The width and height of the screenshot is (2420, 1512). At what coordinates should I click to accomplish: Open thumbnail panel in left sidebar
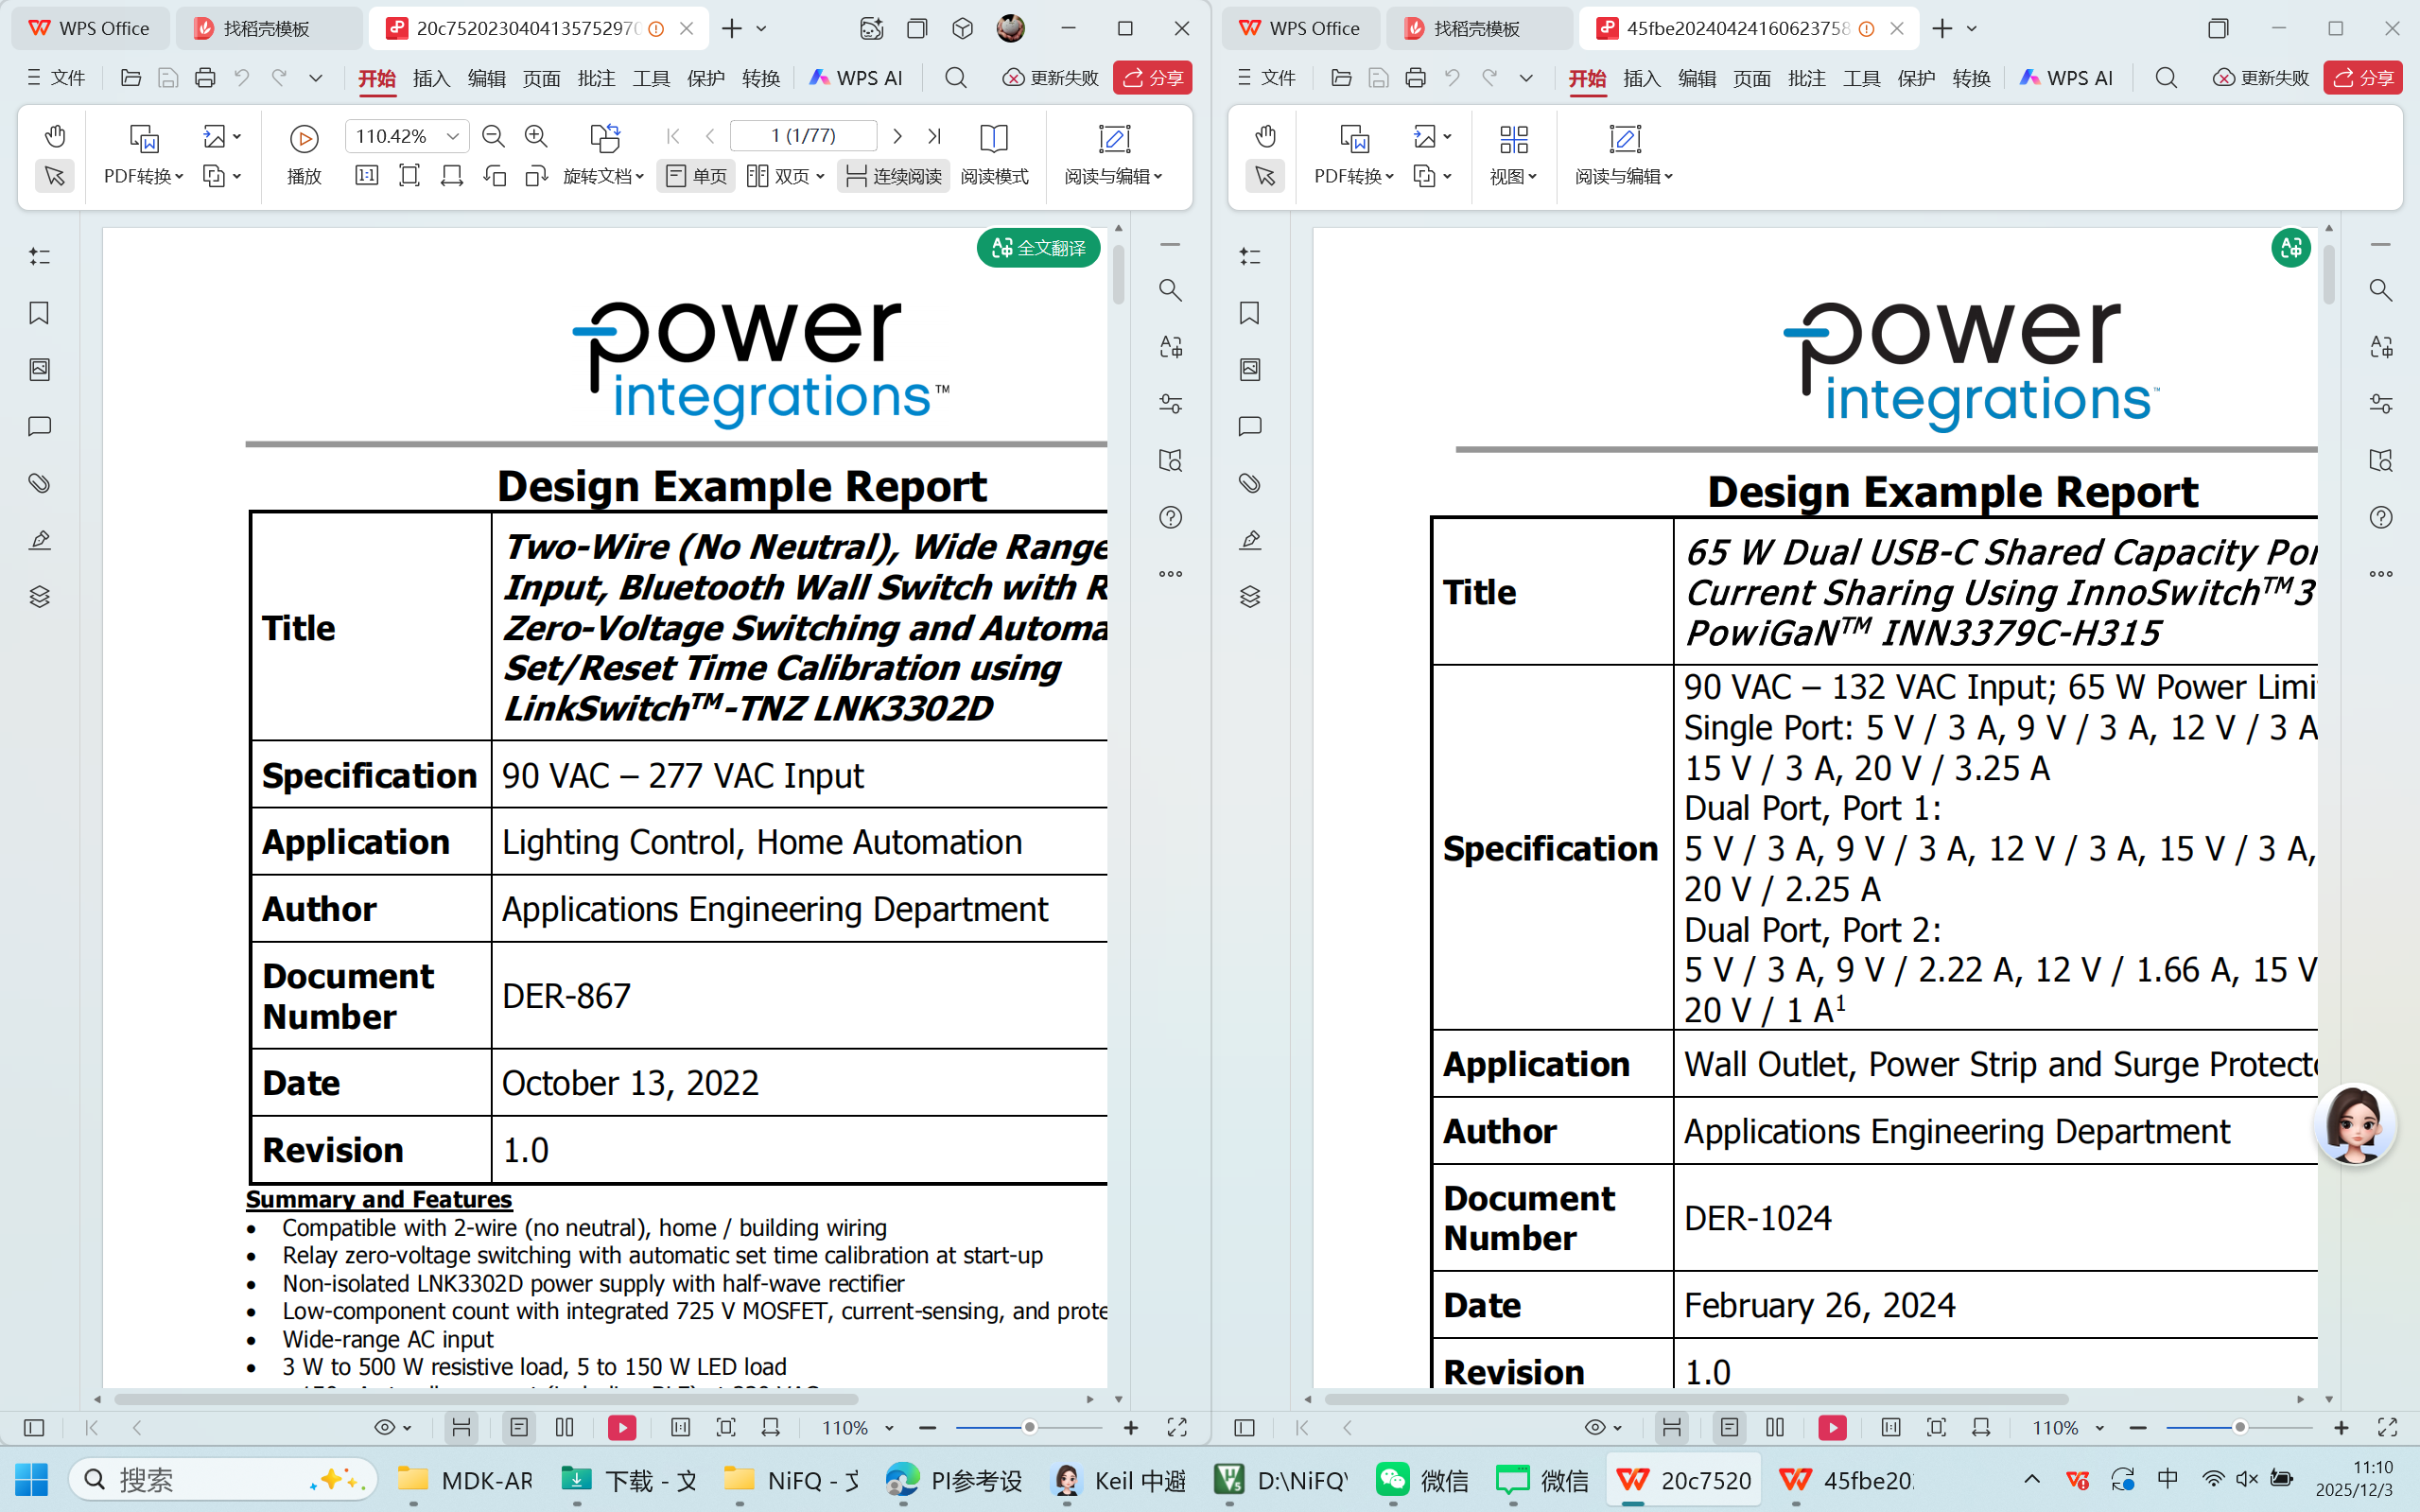tap(39, 370)
